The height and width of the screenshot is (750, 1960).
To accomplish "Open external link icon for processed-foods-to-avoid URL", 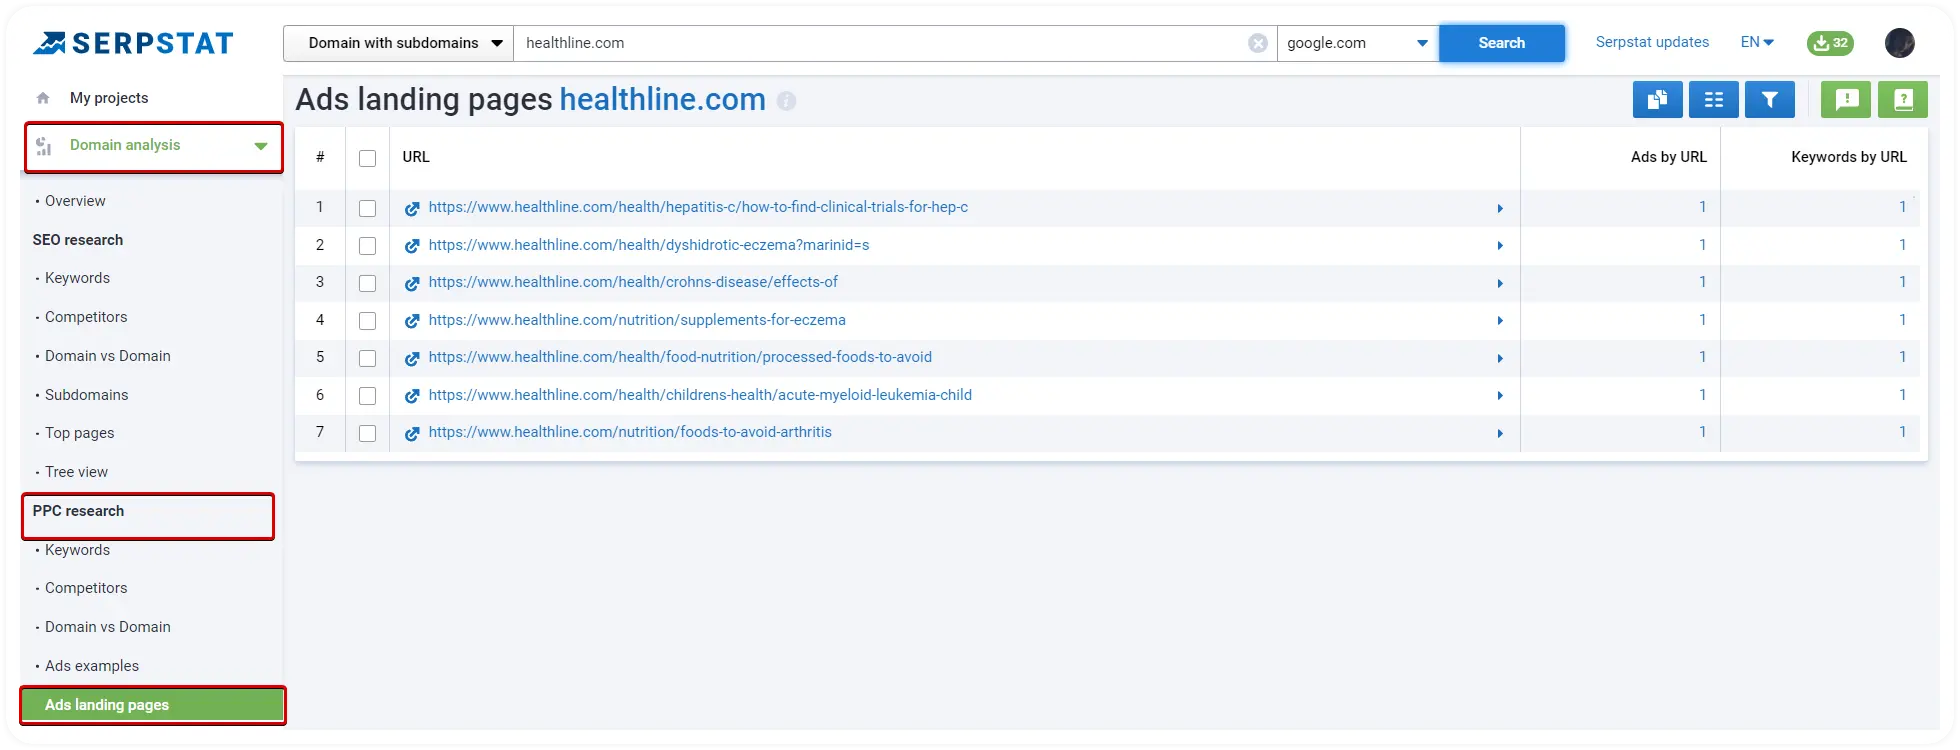I will [x=412, y=358].
